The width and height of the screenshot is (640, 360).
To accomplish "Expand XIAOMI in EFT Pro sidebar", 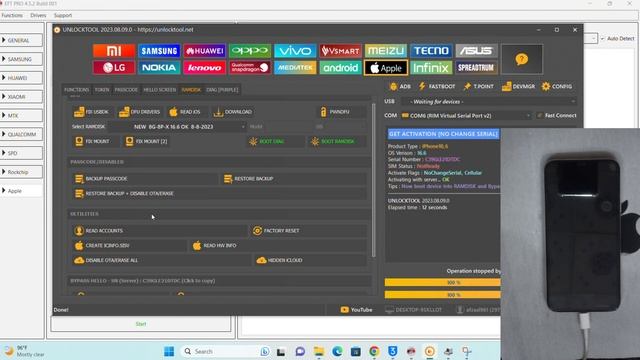I will (21, 97).
